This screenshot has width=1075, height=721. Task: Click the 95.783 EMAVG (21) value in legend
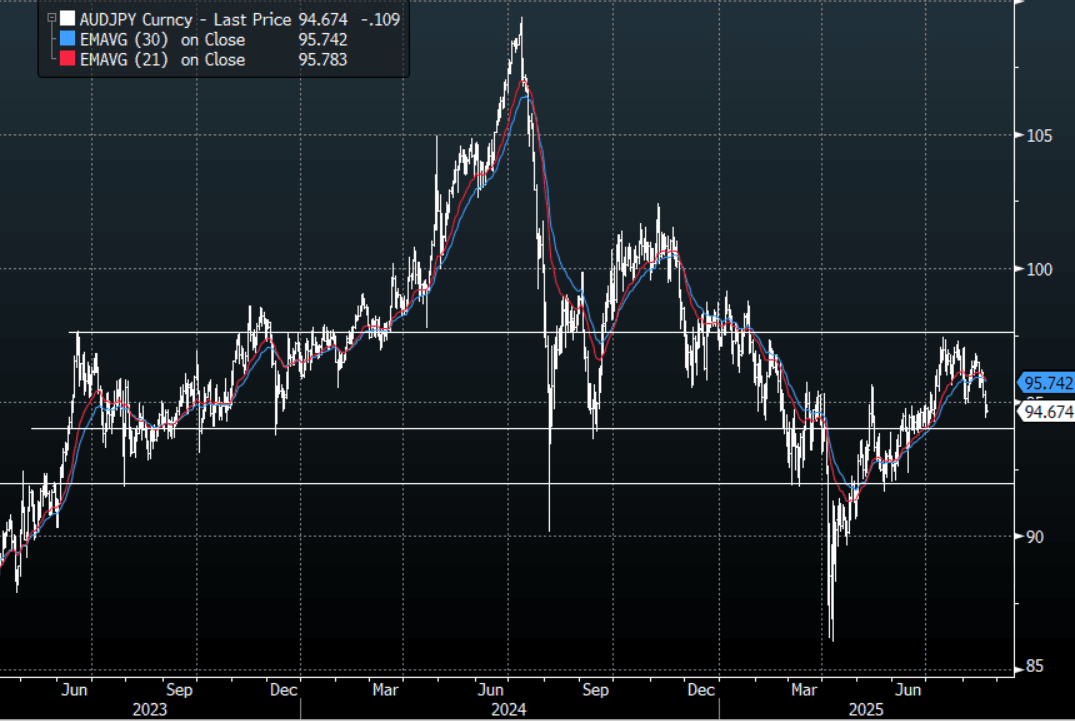(322, 60)
